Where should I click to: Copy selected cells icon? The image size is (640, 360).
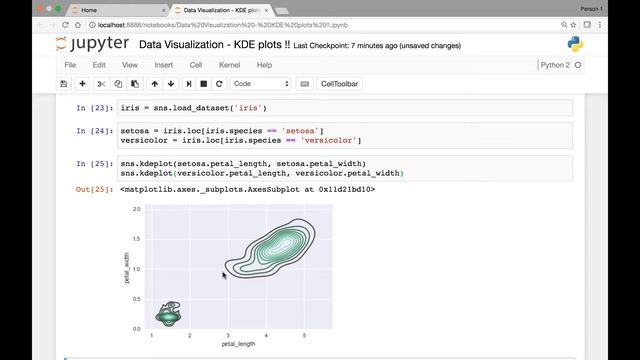(x=118, y=84)
